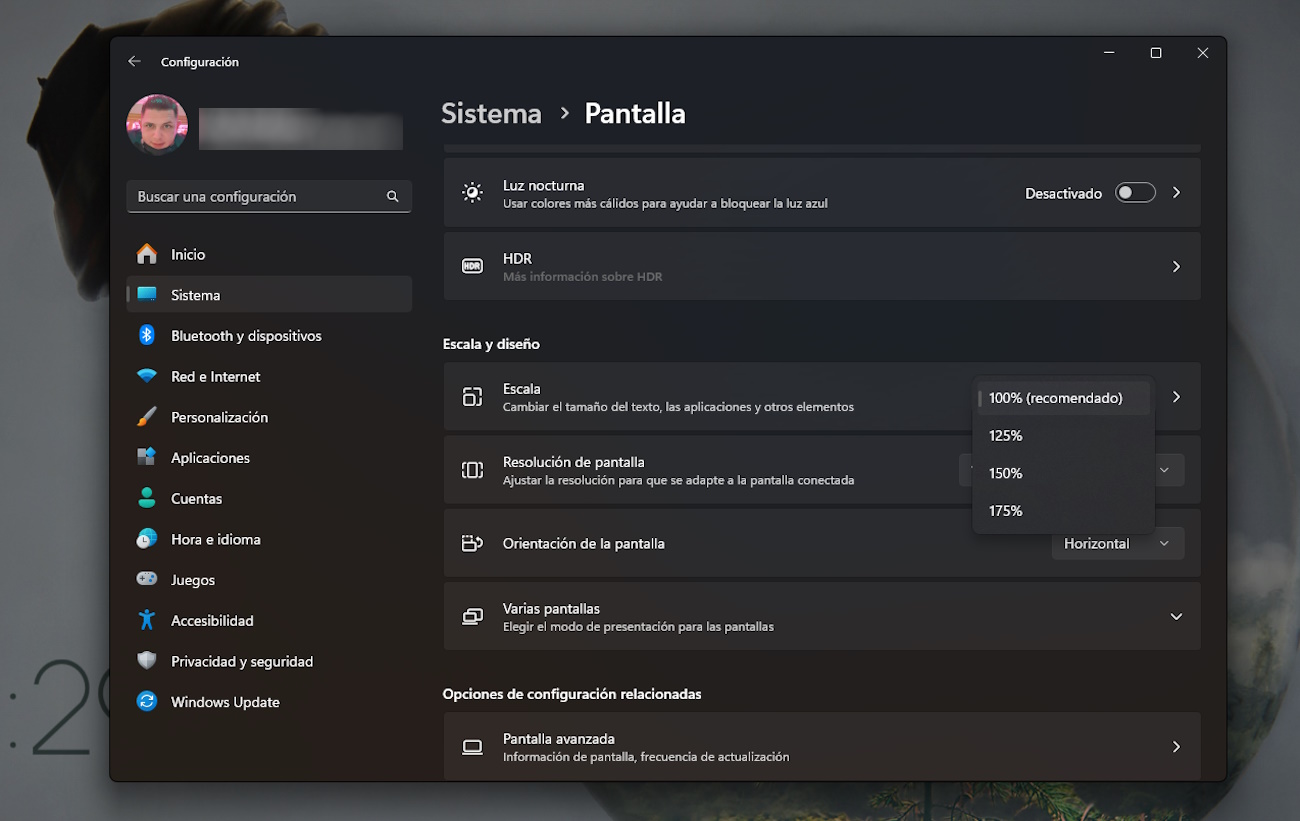This screenshot has height=821, width=1300.
Task: Open the Cuentas settings page
Action: coord(269,498)
